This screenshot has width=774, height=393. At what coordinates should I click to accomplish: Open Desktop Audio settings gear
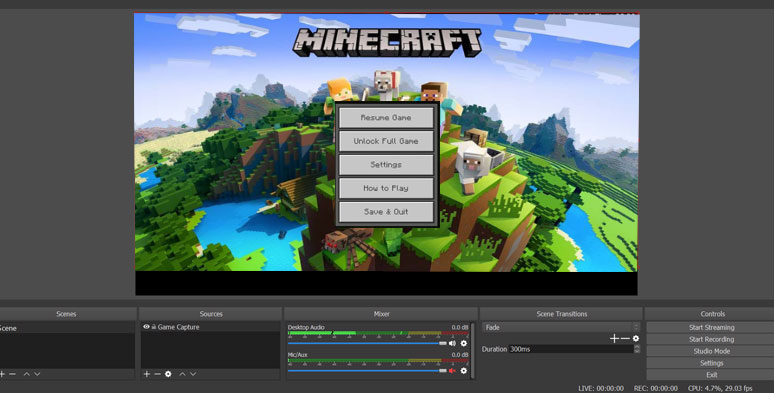(x=464, y=343)
